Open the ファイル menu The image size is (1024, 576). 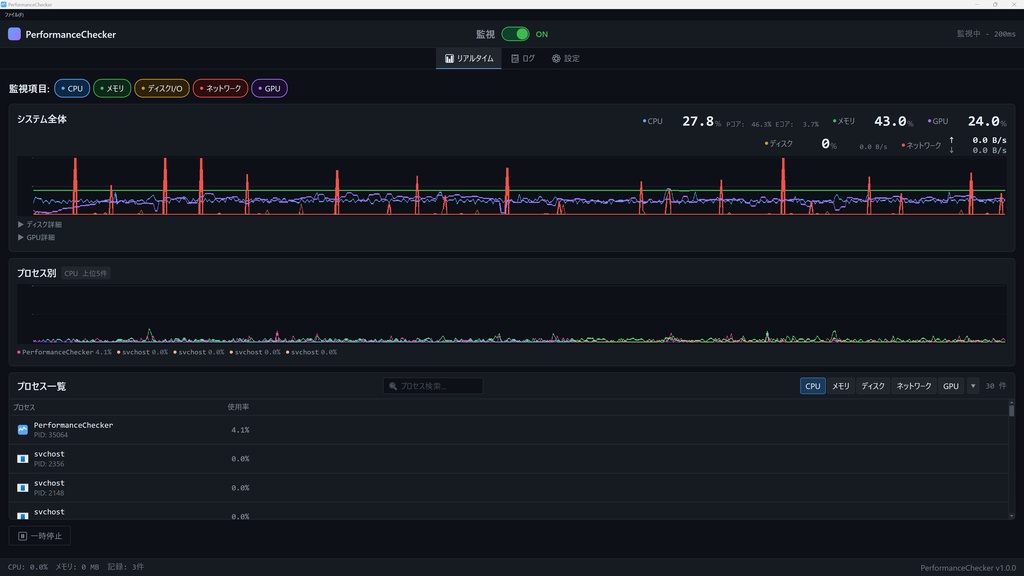coord(14,14)
